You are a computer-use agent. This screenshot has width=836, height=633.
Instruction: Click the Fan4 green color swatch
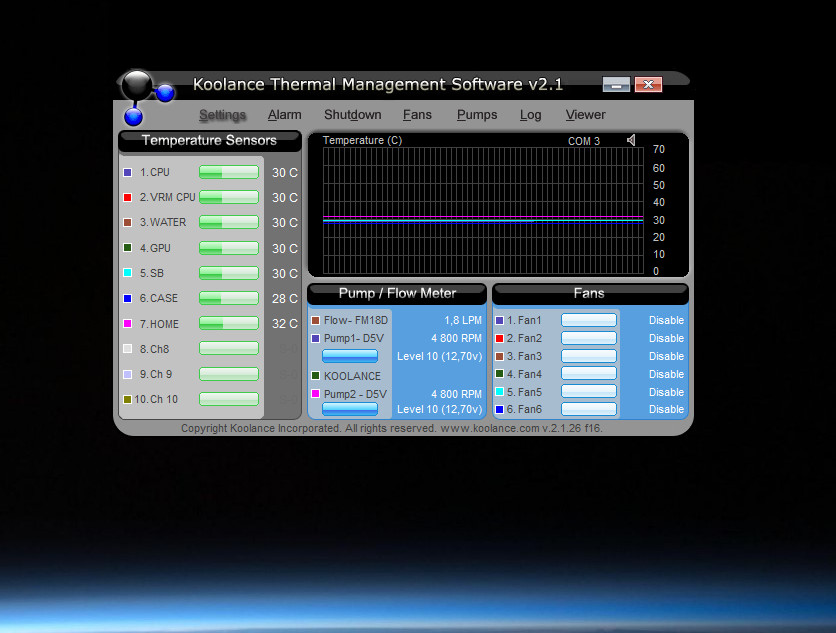pos(500,374)
